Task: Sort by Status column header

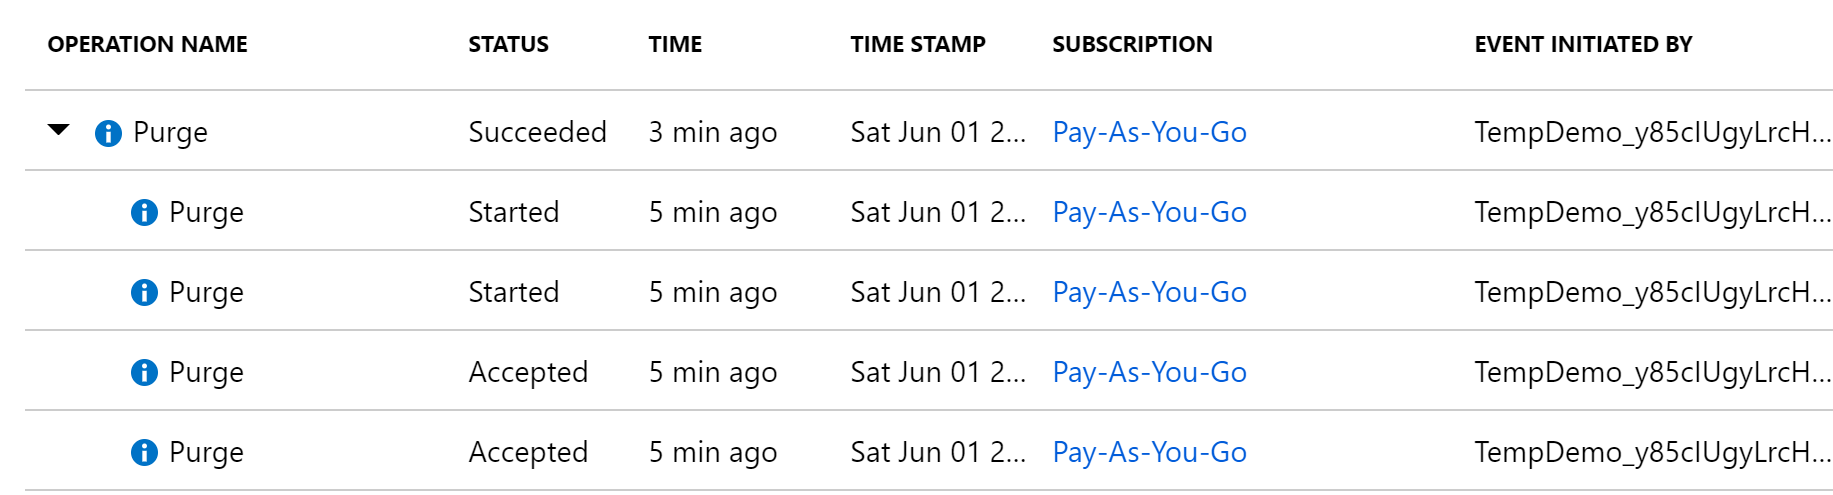Action: pyautogui.click(x=508, y=44)
